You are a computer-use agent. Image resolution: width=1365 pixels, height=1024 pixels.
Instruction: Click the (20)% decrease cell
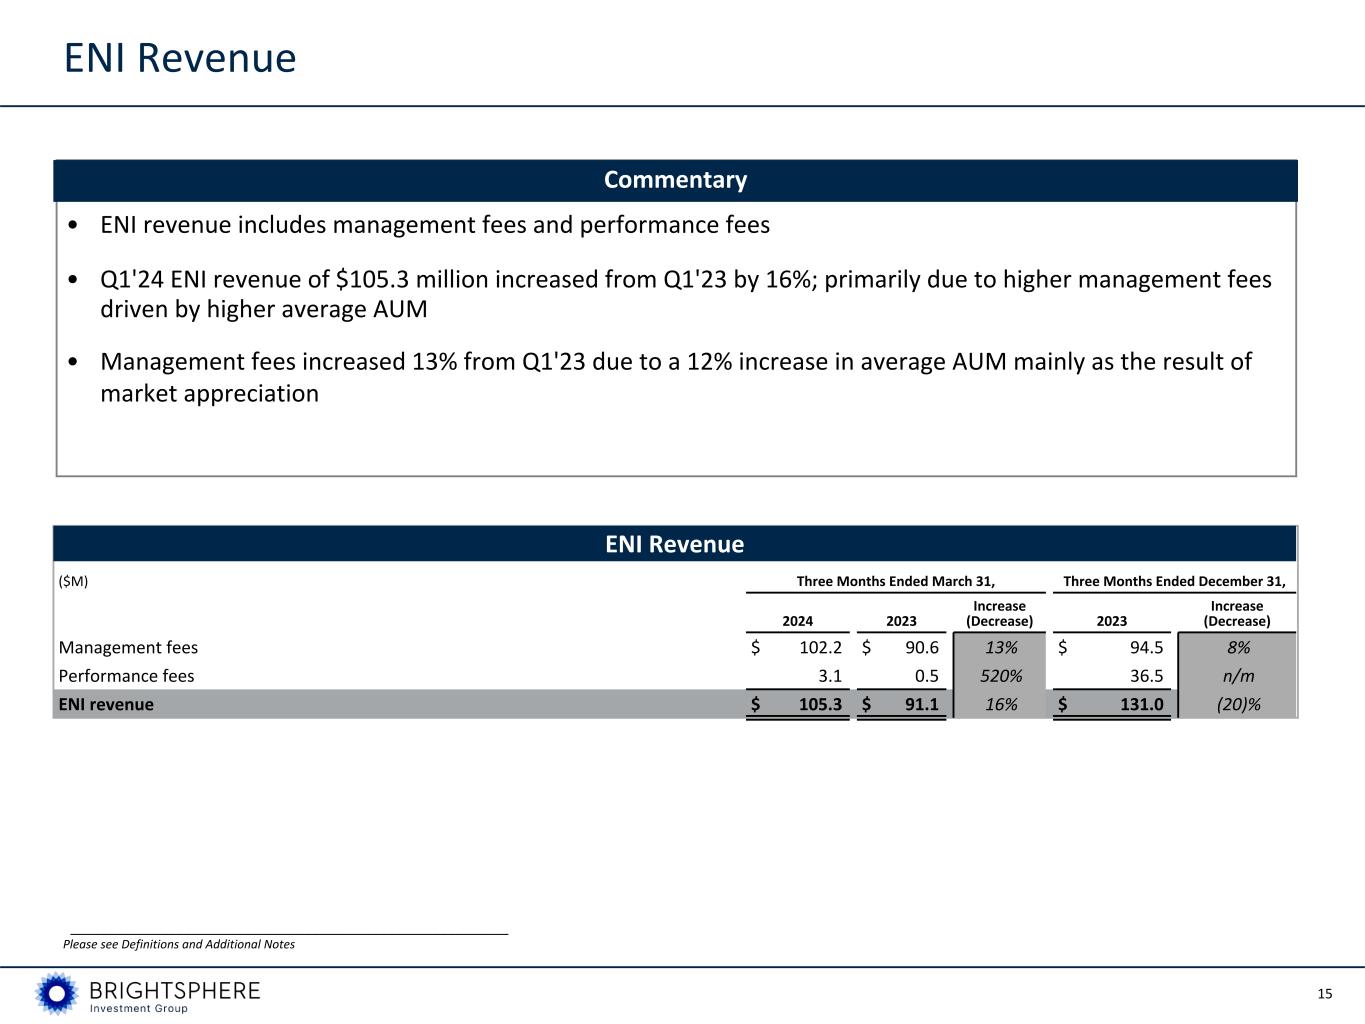[x=1237, y=704]
